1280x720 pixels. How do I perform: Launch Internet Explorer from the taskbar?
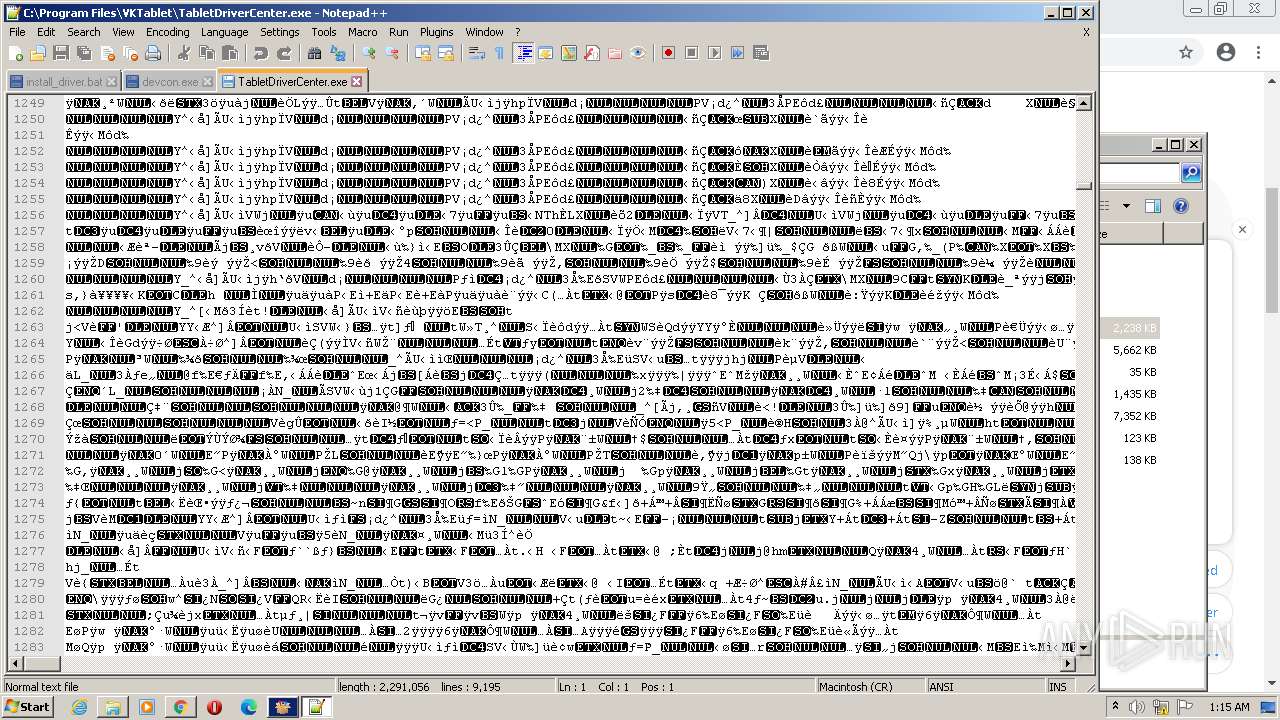coord(79,707)
